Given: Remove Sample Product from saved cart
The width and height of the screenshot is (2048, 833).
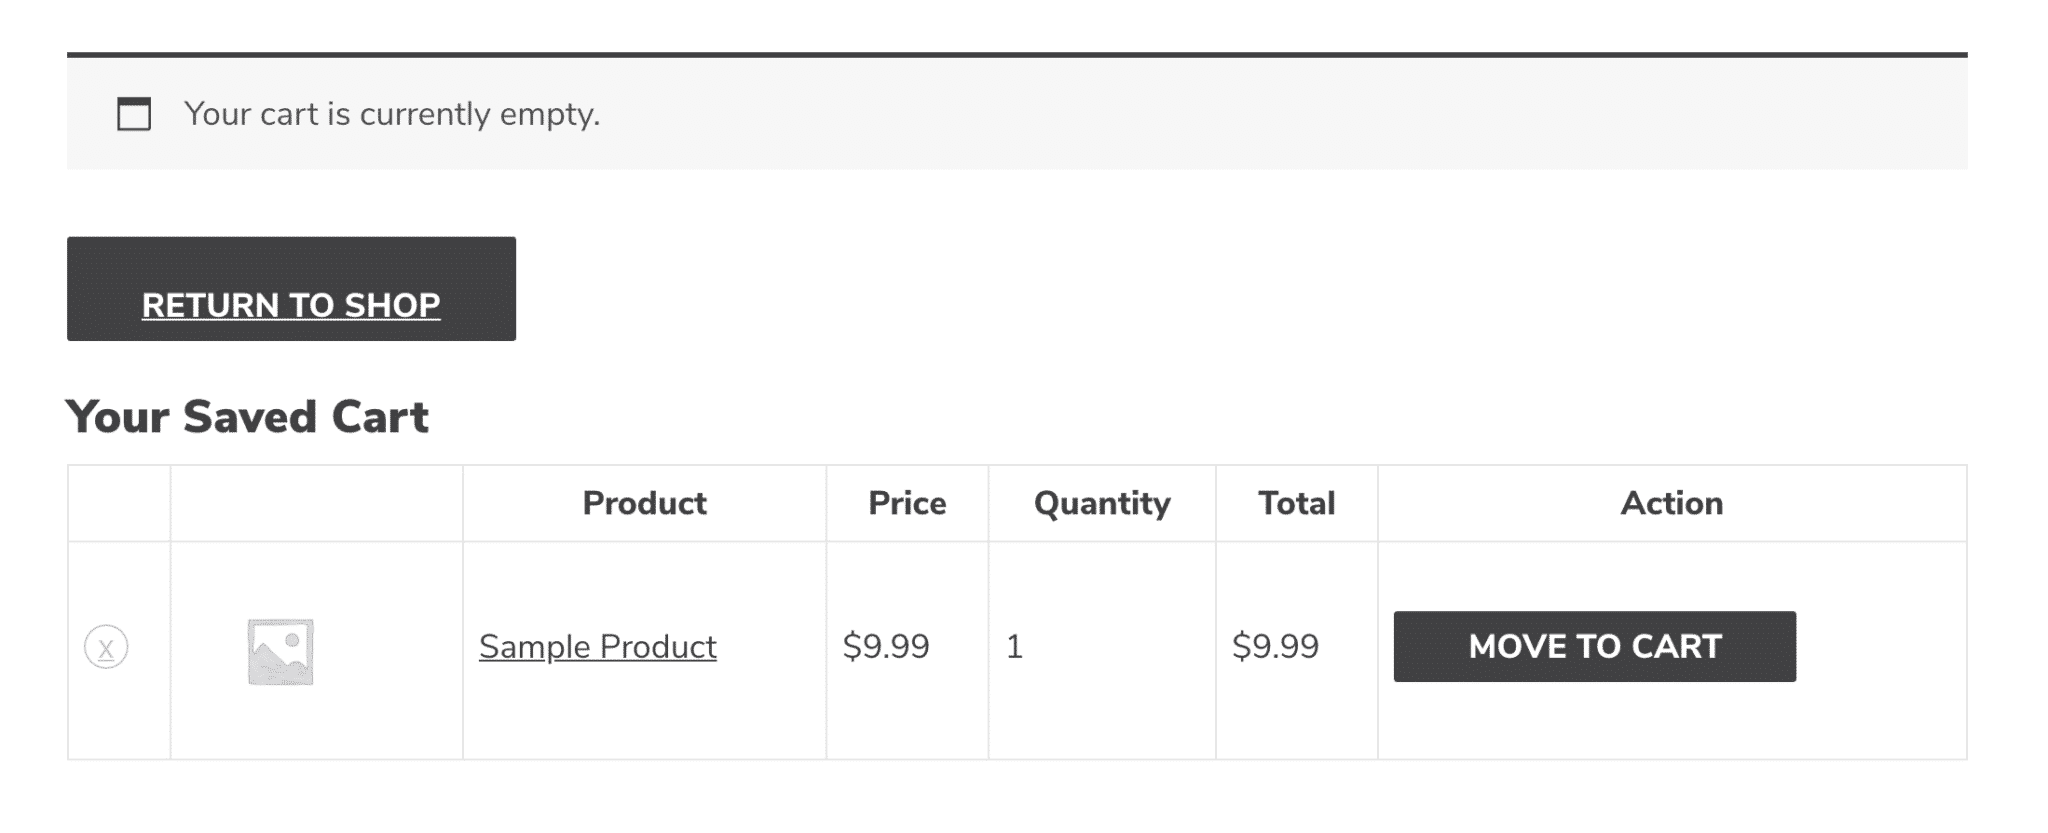Looking at the screenshot, I should (106, 647).
